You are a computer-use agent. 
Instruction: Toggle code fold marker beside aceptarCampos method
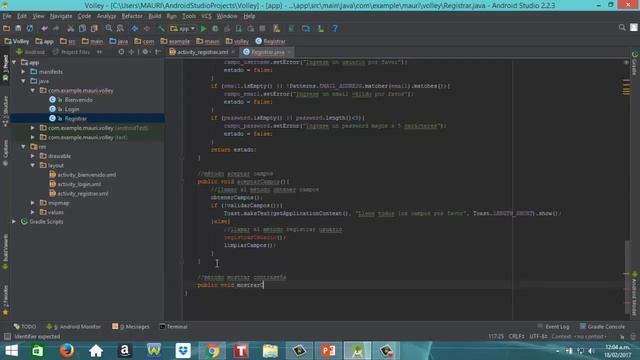[x=182, y=182]
